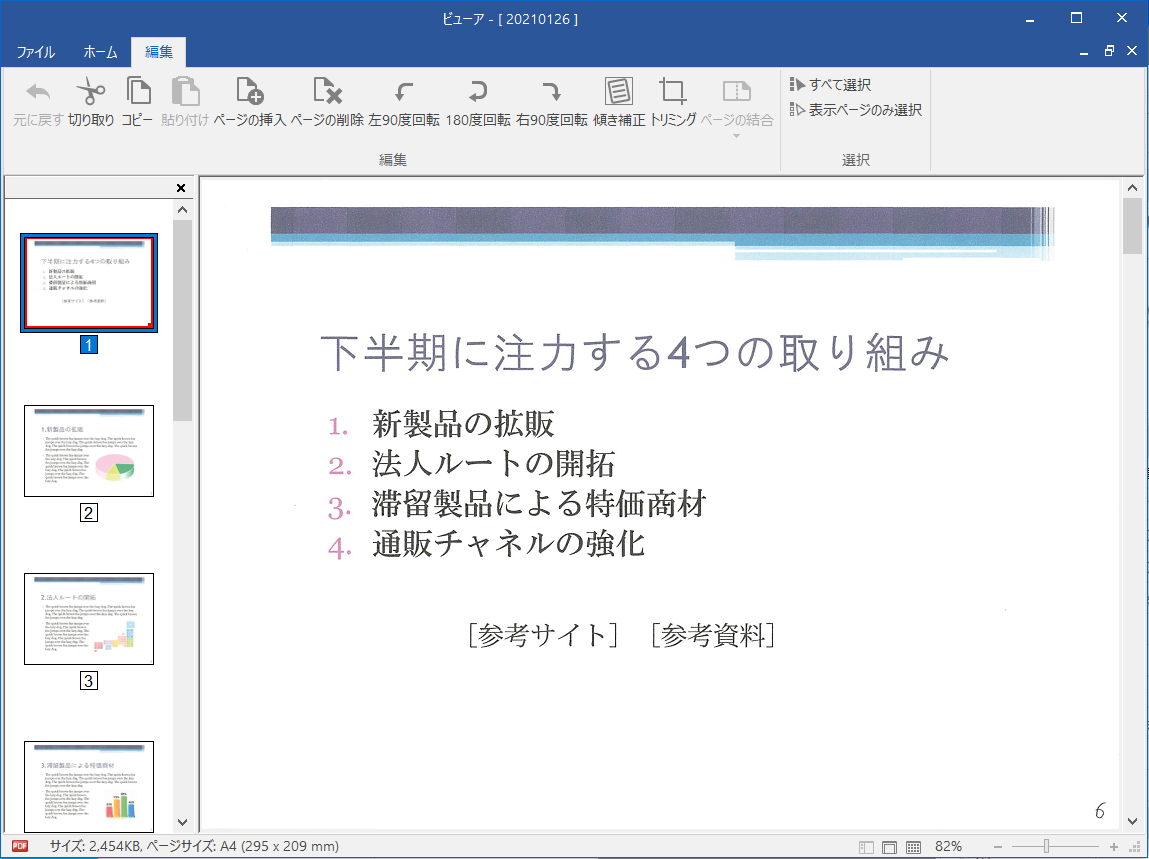Apply skew correction (傾き補正)
1149x859 pixels.
[x=619, y=101]
